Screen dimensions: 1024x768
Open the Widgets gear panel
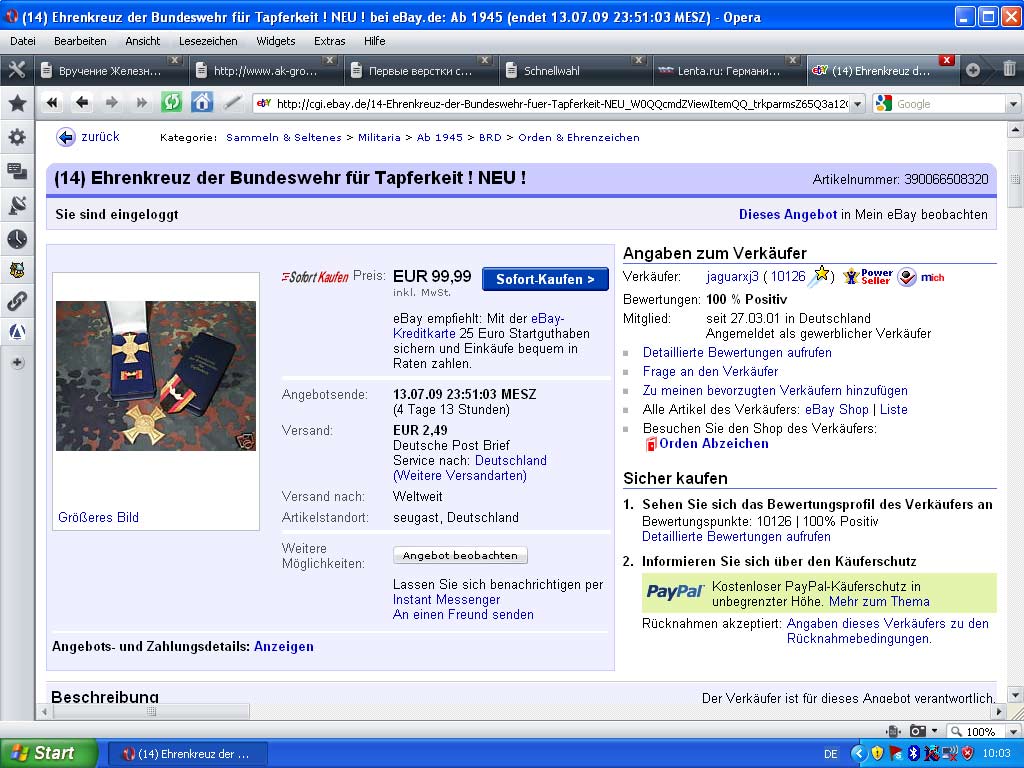click(17, 137)
